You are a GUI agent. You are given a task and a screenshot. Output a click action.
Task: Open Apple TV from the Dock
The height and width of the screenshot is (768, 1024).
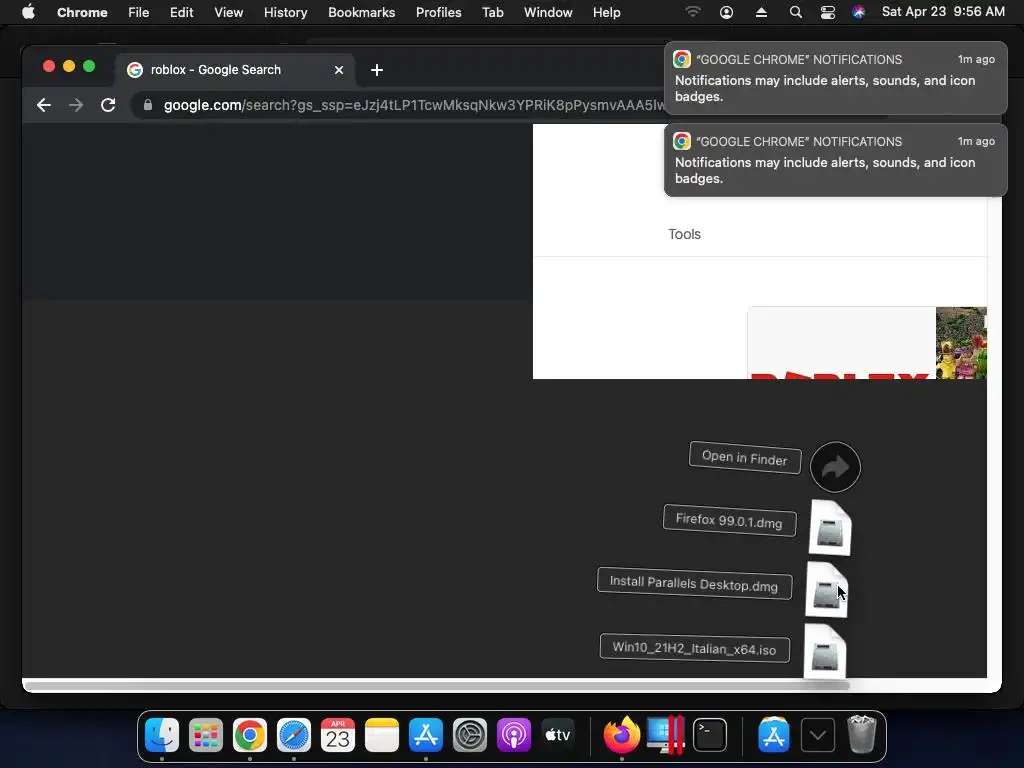tap(558, 735)
